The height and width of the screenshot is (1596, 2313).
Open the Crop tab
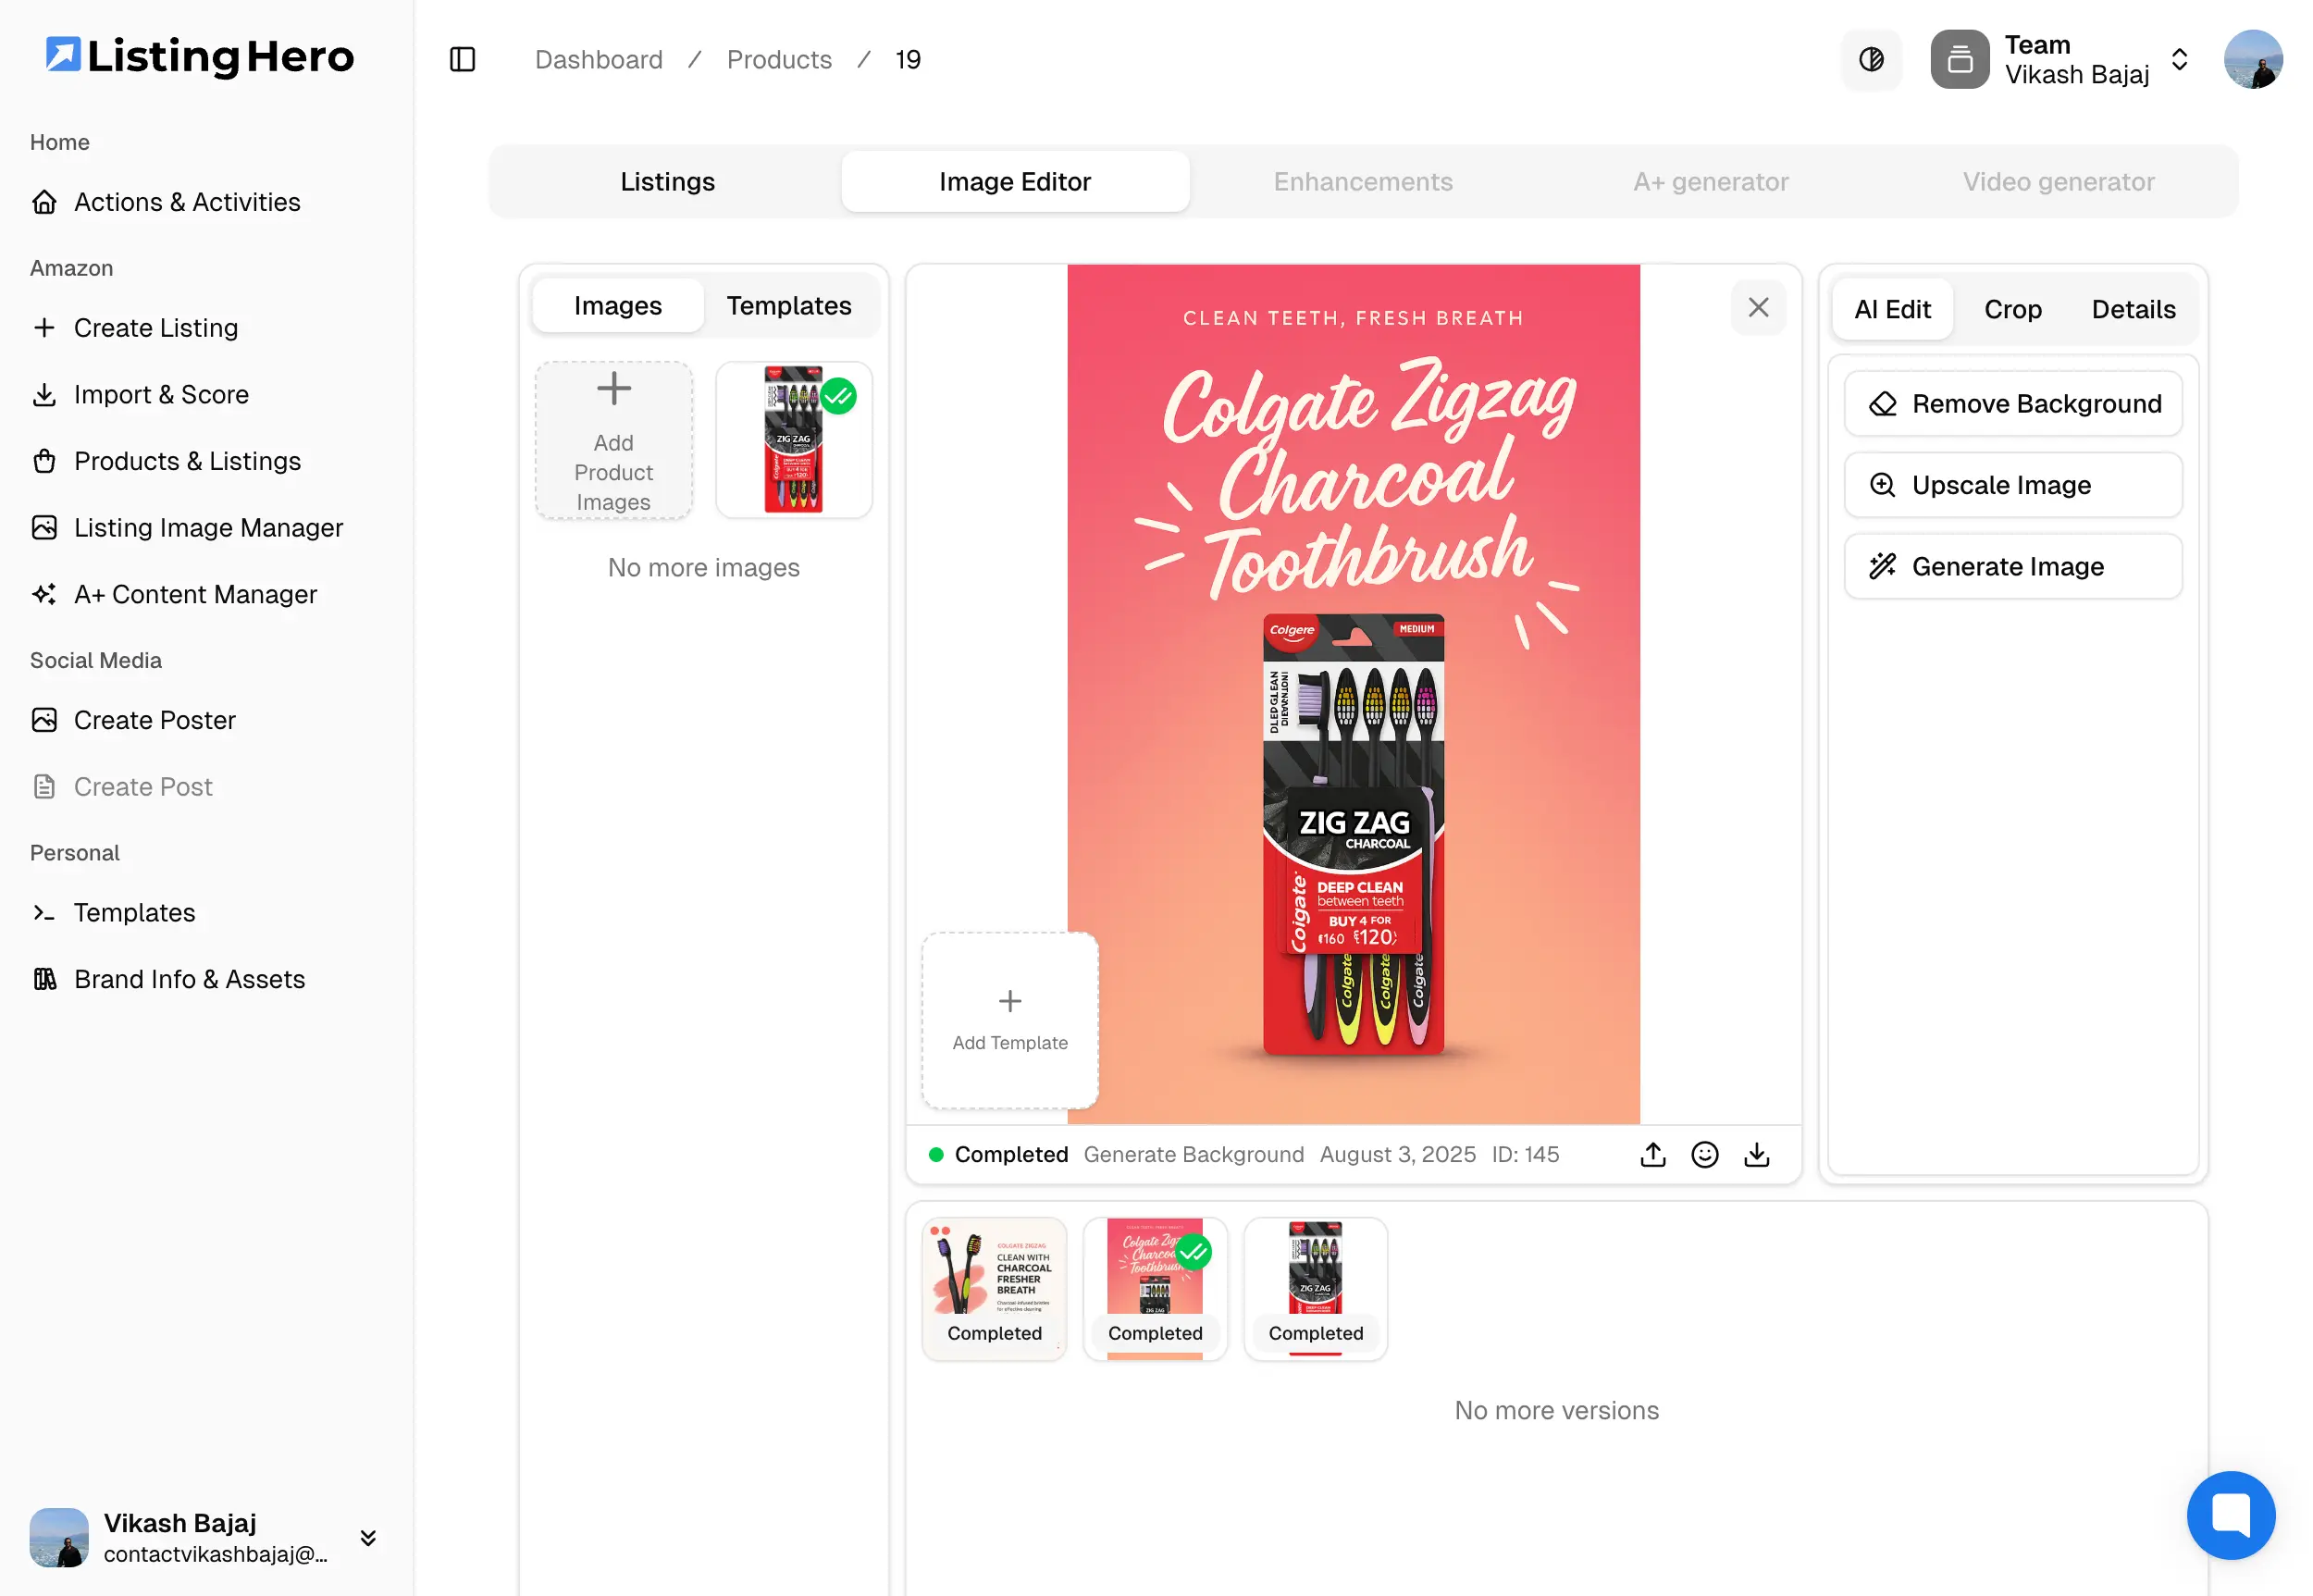click(x=2012, y=310)
